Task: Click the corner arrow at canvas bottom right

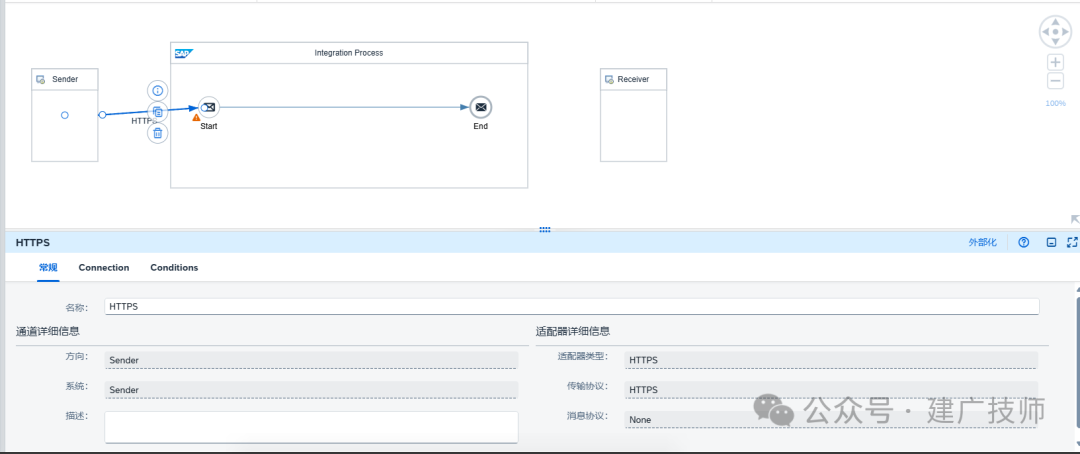Action: (x=1074, y=219)
